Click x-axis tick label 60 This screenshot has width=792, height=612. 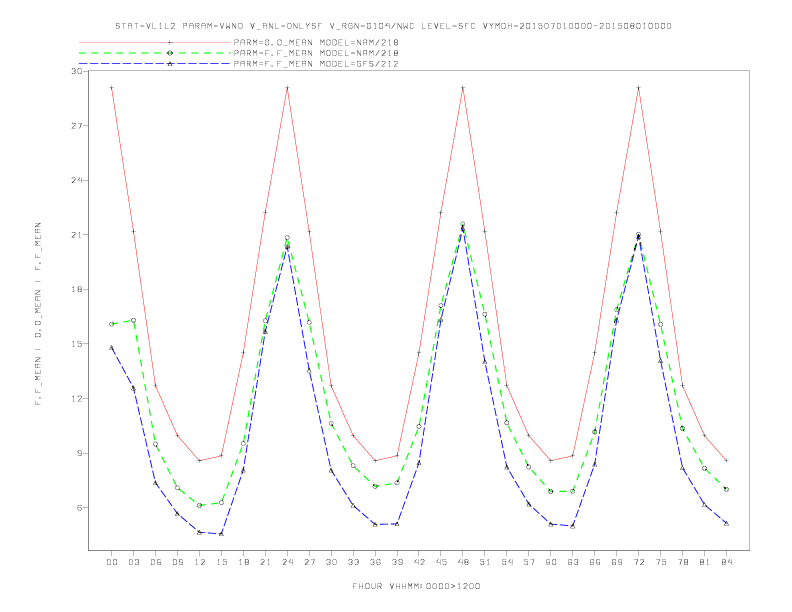[551, 562]
